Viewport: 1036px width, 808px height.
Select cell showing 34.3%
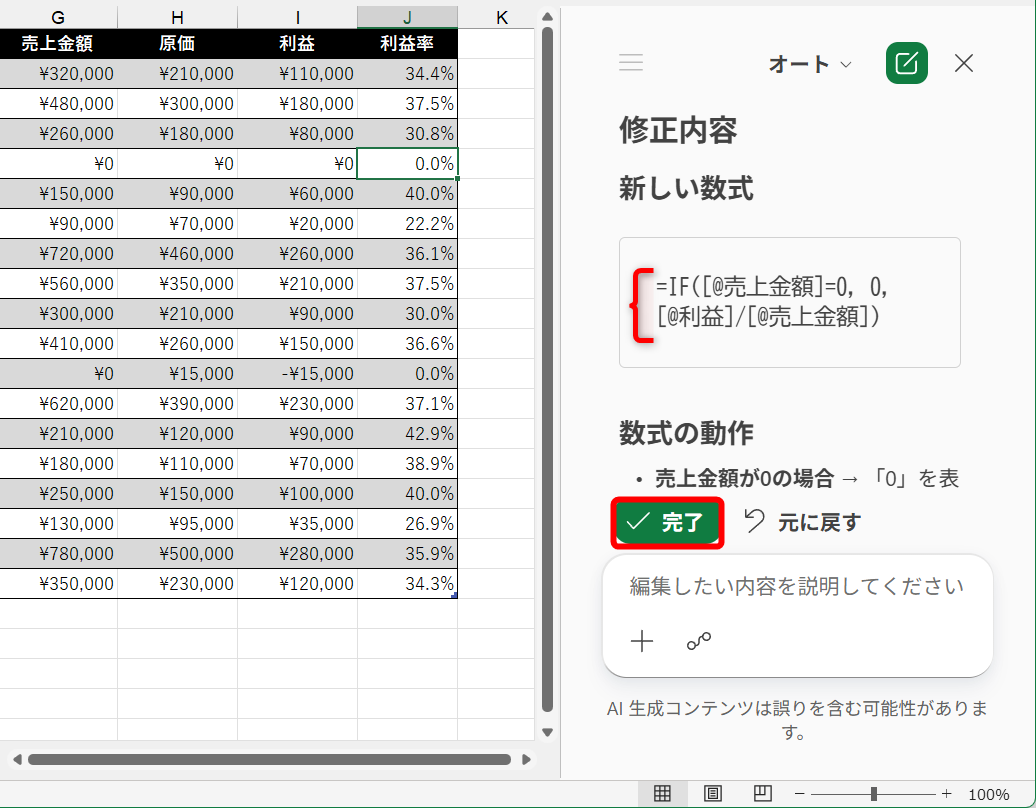[x=407, y=583]
